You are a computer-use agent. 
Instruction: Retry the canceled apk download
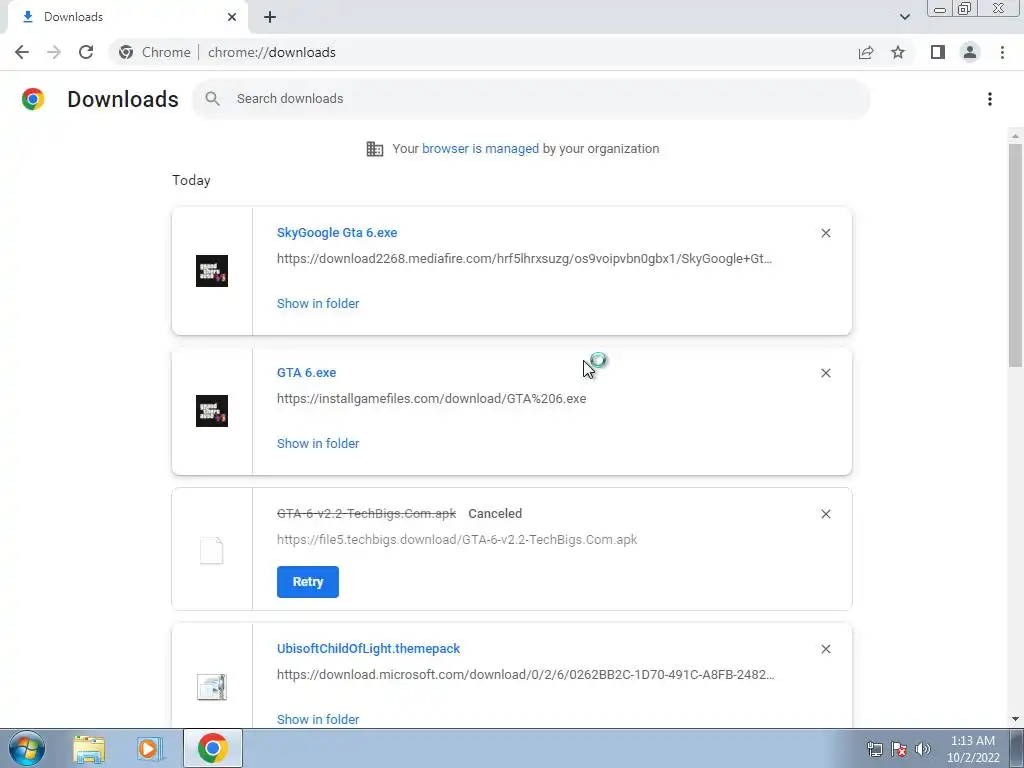coord(308,582)
